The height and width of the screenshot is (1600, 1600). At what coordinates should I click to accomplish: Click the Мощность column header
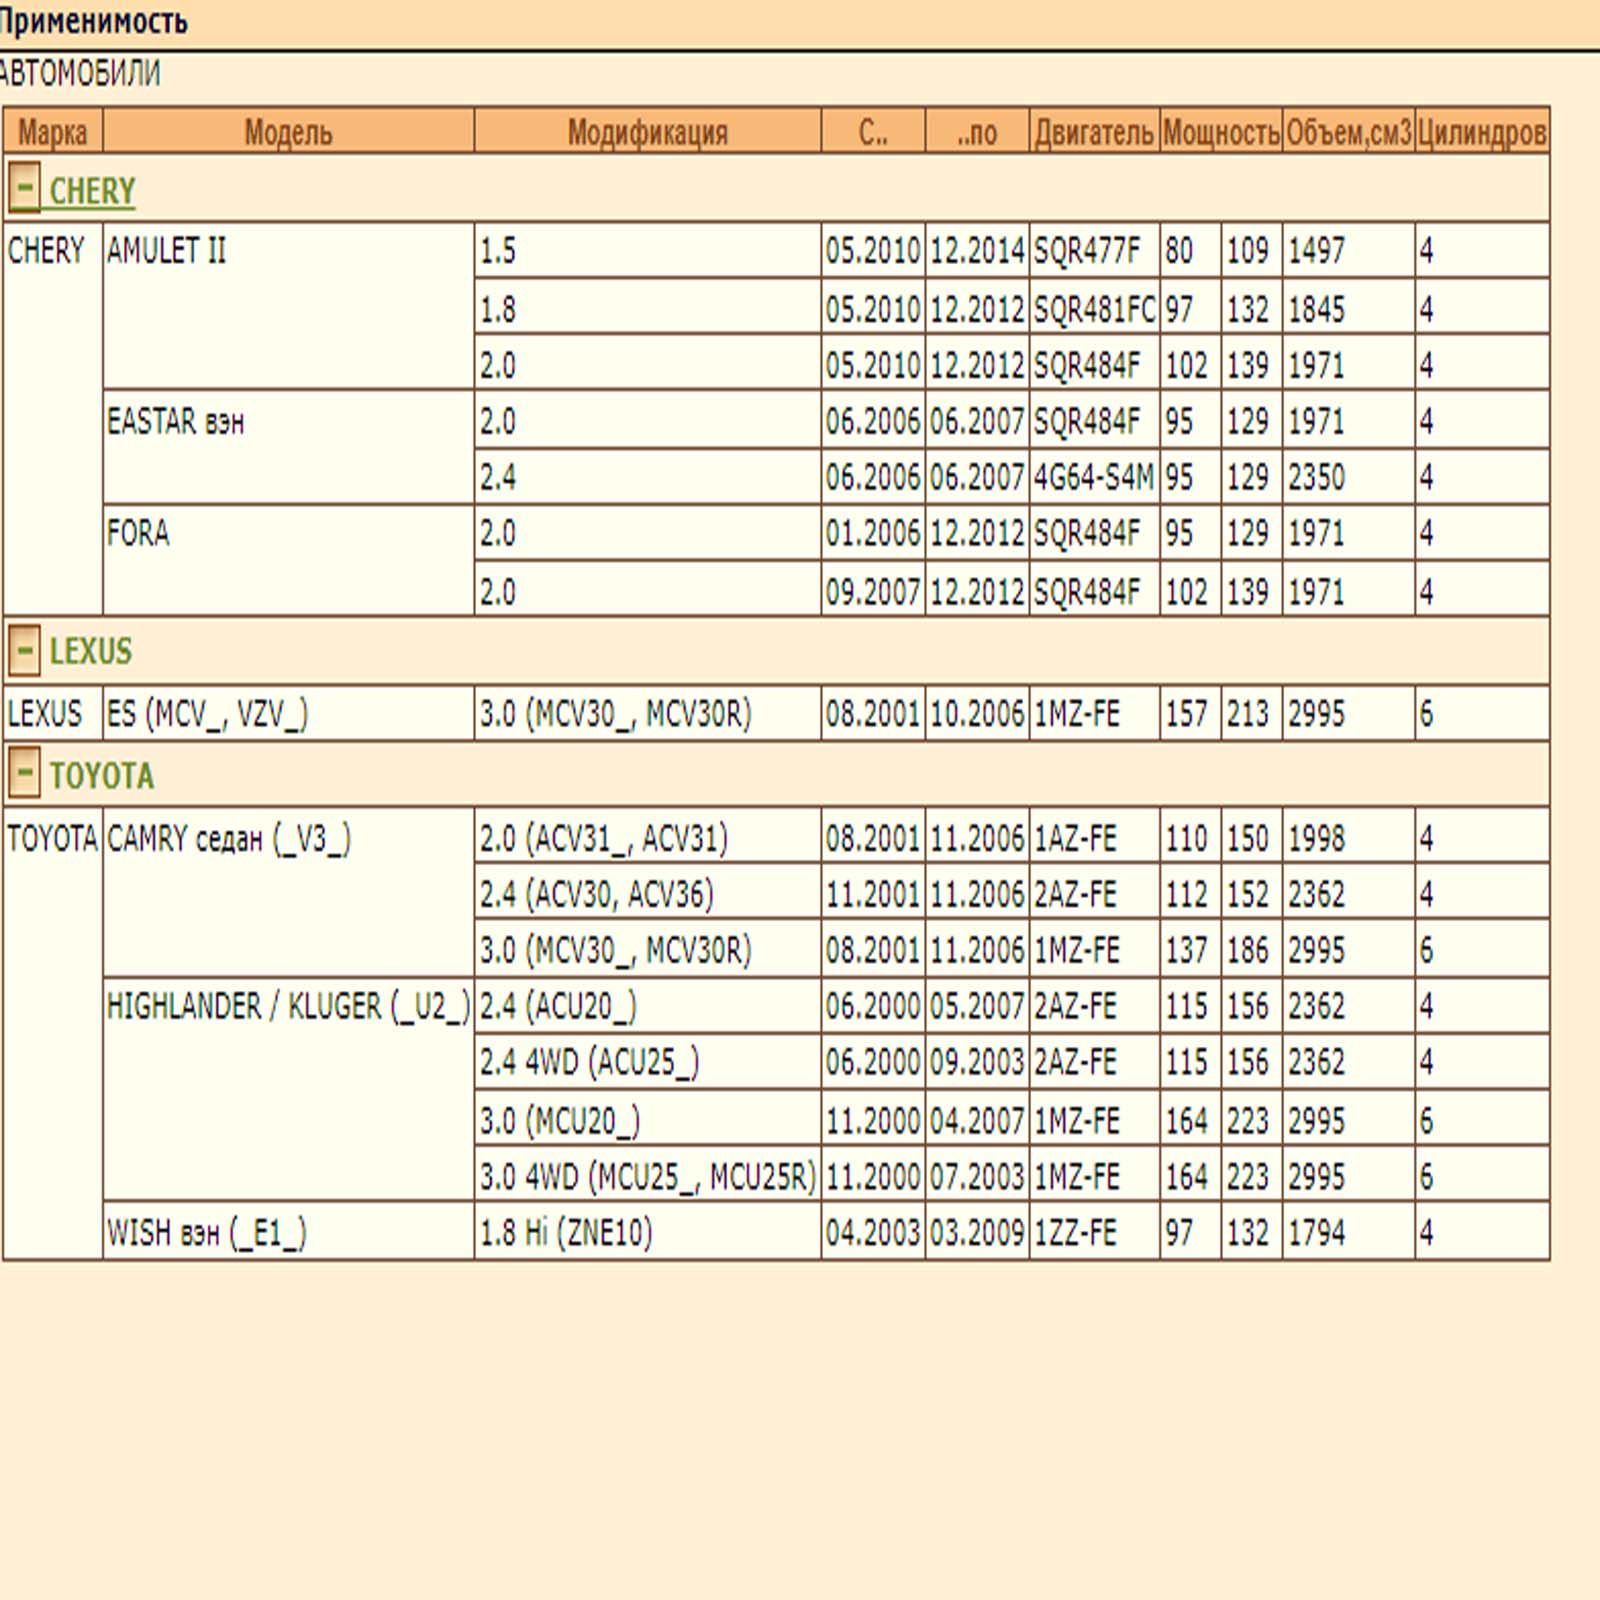pos(1221,131)
